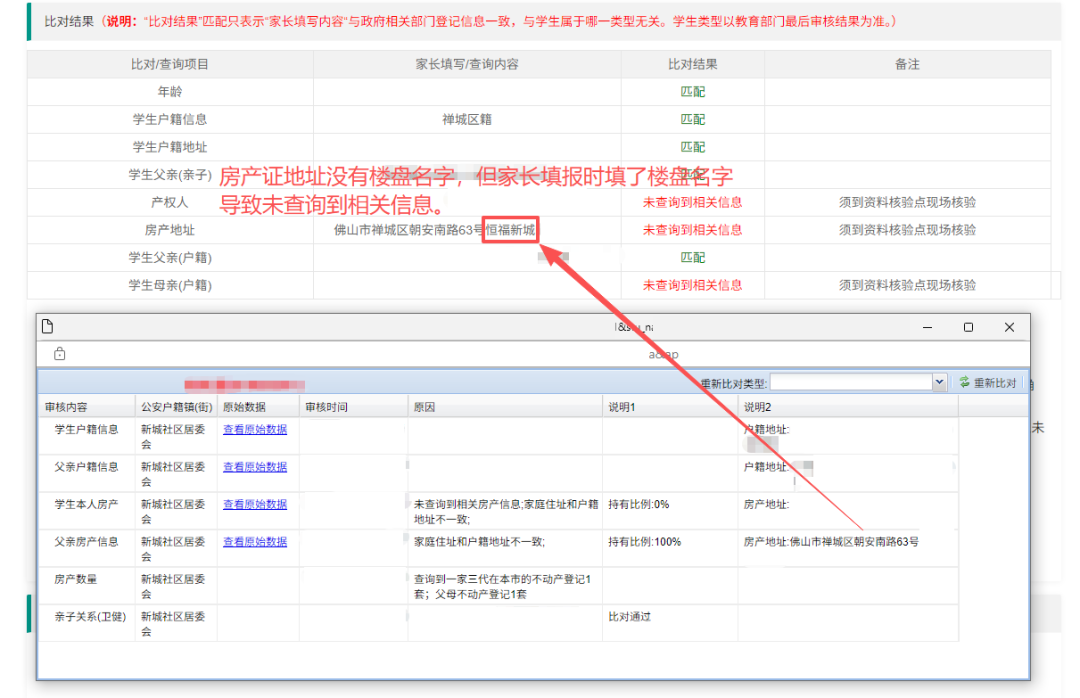
Task: Open 查看原始数据 link for 父亲户籍信息
Action: [x=255, y=467]
